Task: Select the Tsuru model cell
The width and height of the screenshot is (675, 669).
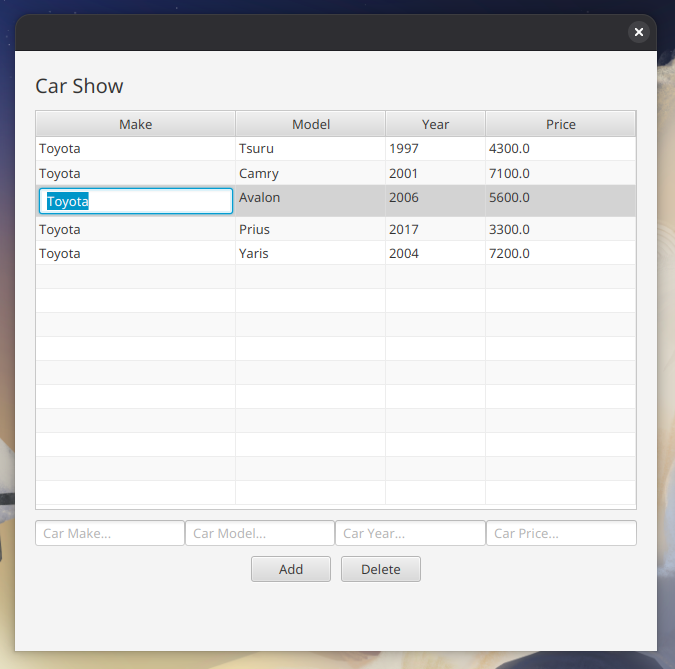Action: click(x=310, y=149)
